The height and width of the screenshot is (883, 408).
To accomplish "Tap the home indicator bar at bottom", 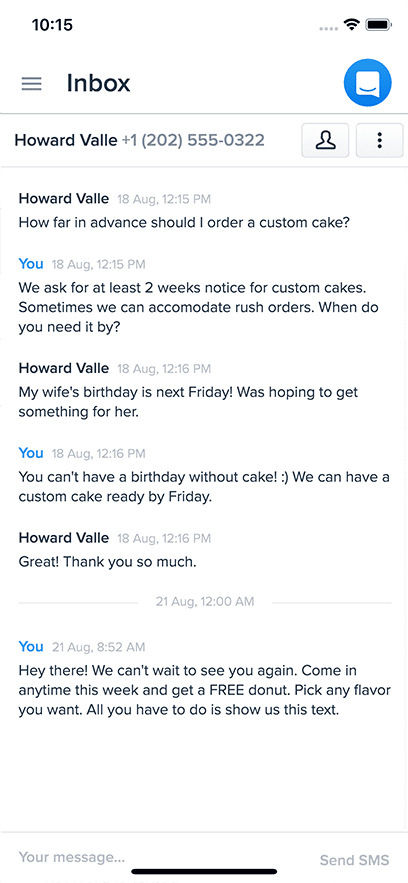I will (204, 872).
